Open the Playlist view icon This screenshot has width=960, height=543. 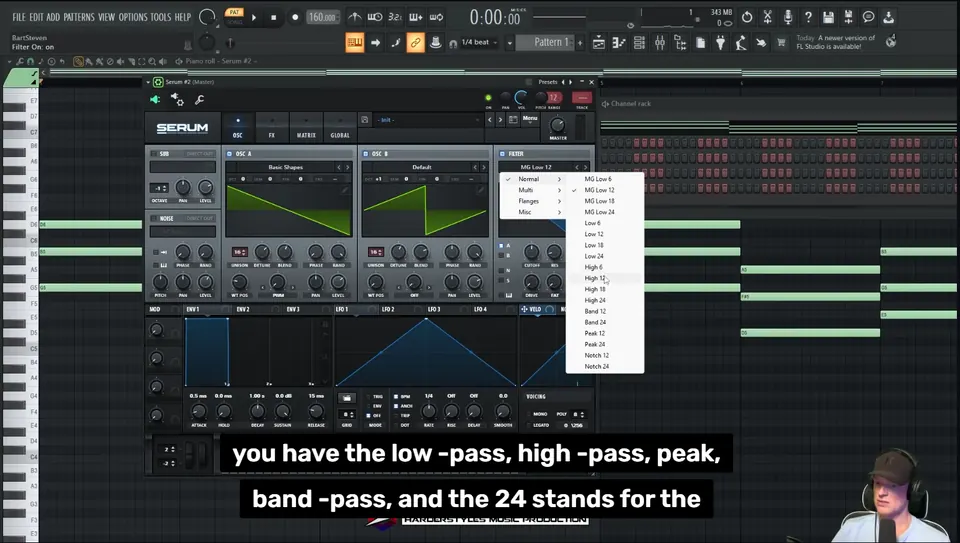point(599,43)
